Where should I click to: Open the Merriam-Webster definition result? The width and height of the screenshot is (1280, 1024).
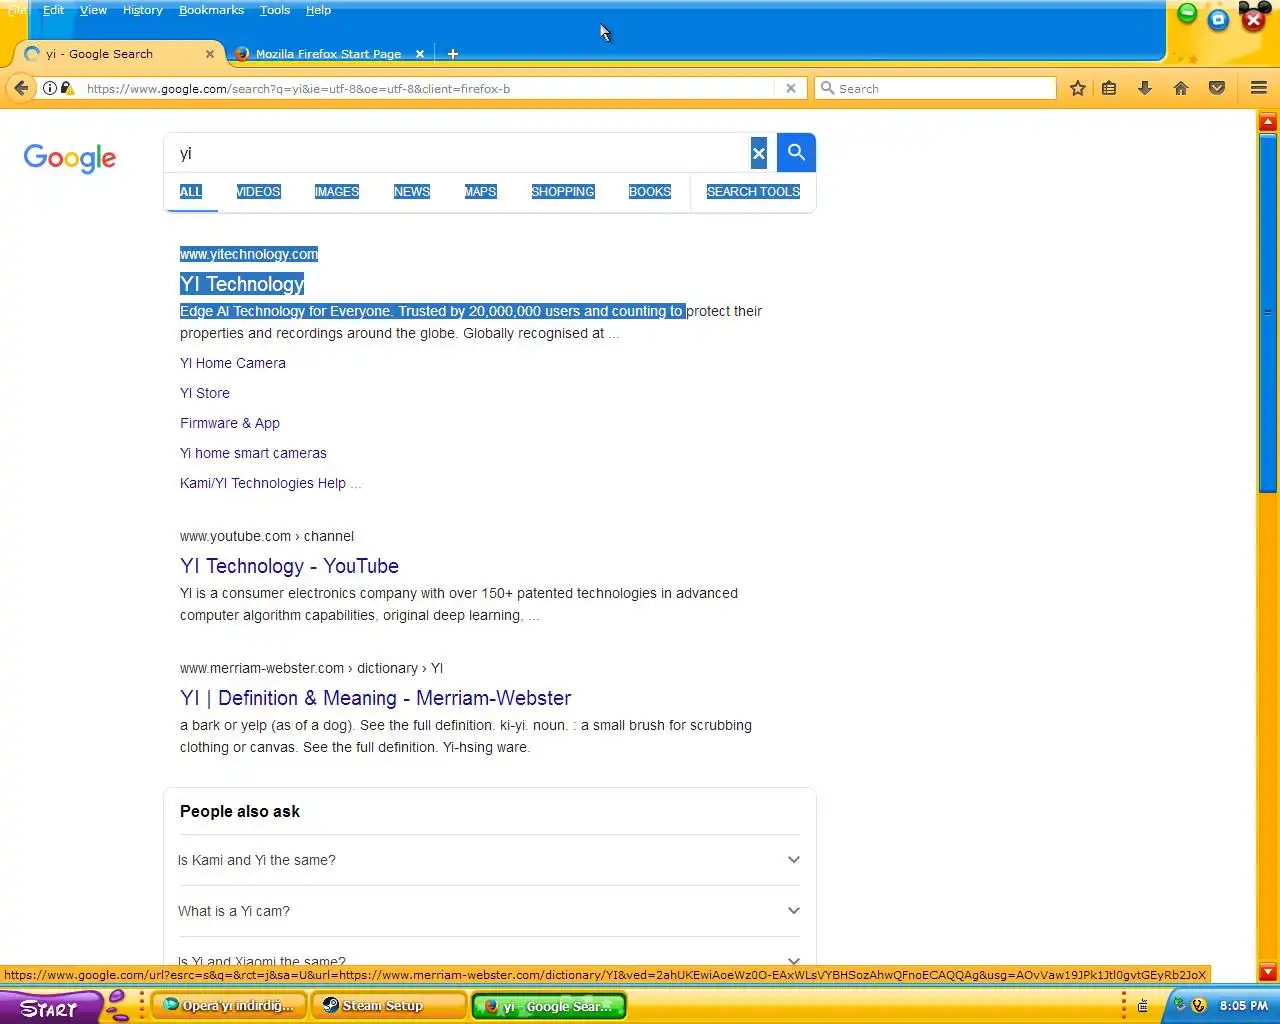pyautogui.click(x=375, y=698)
